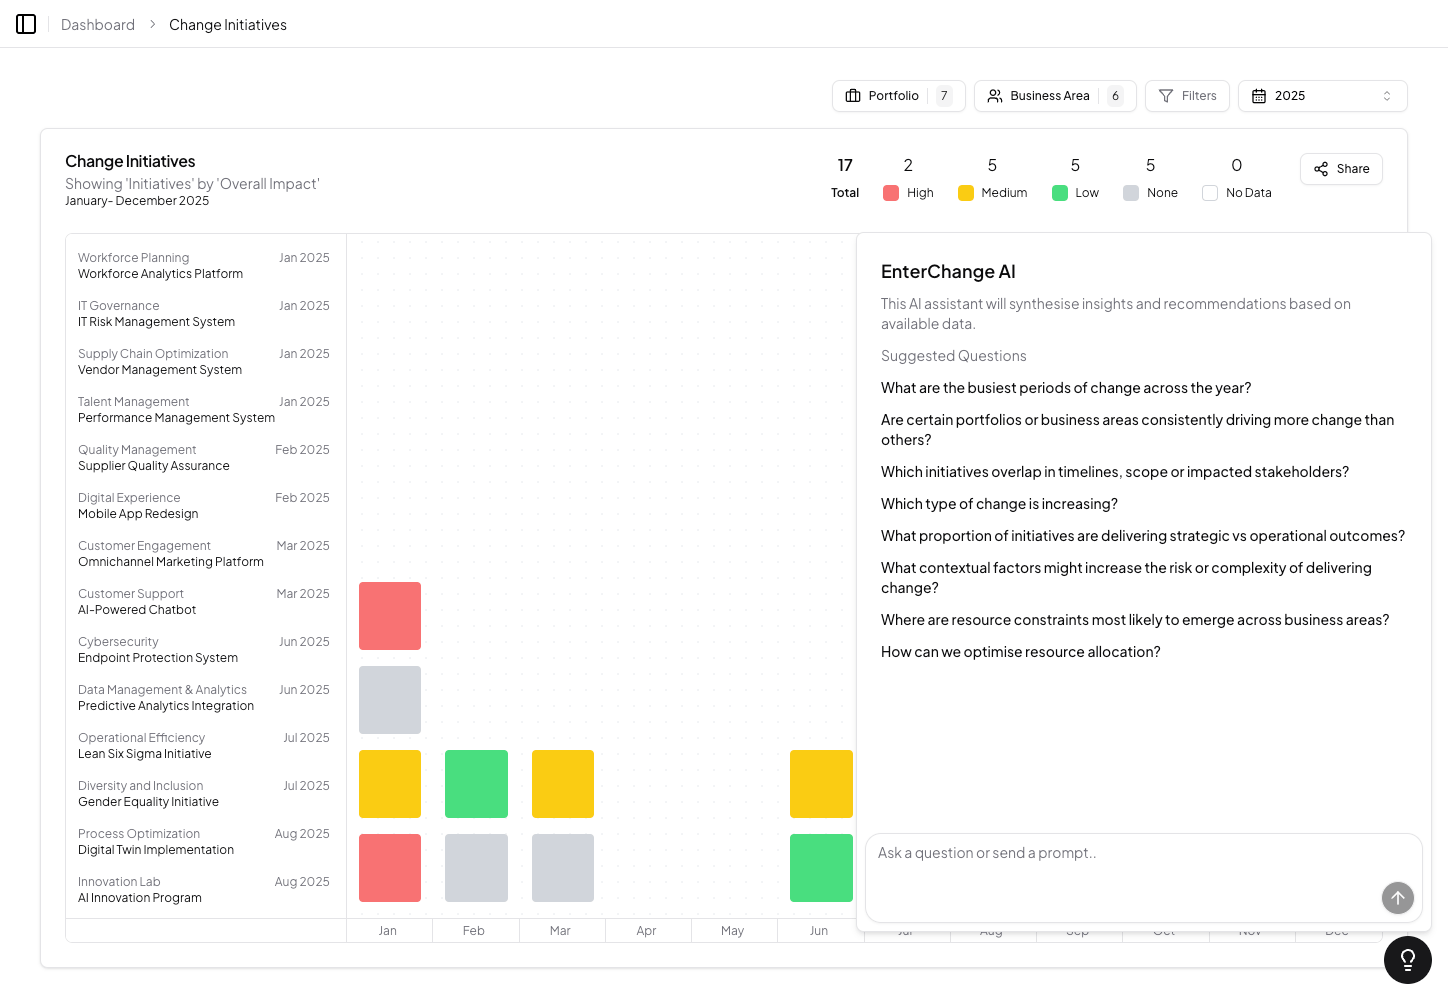Image resolution: width=1448 pixels, height=1000 pixels.
Task: Click the funnel Filters icon
Action: tap(1166, 96)
